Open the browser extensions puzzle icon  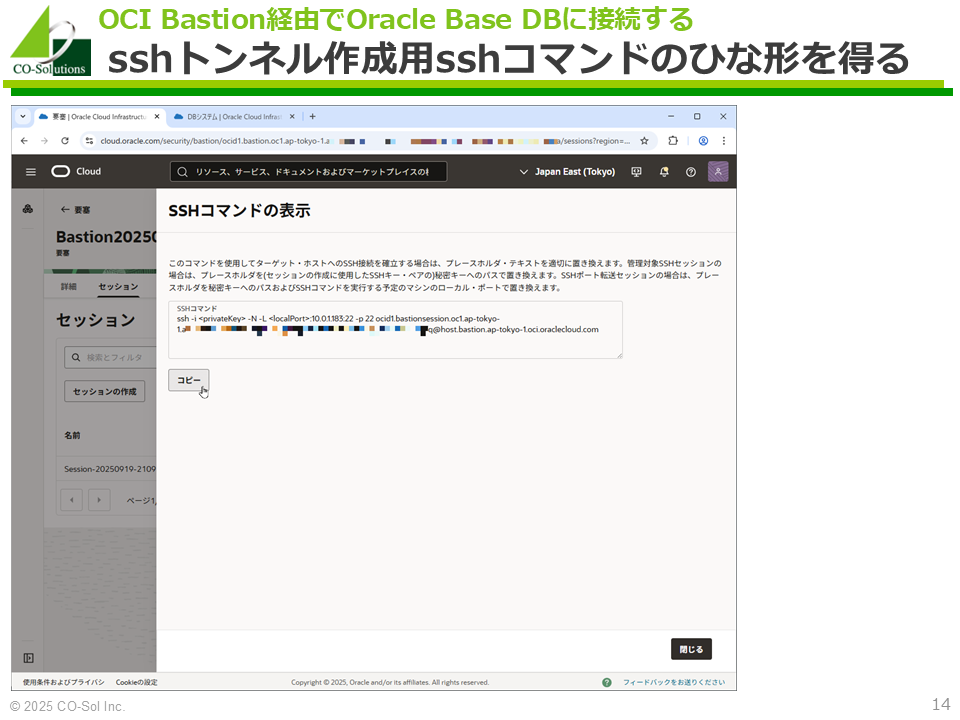(x=673, y=141)
